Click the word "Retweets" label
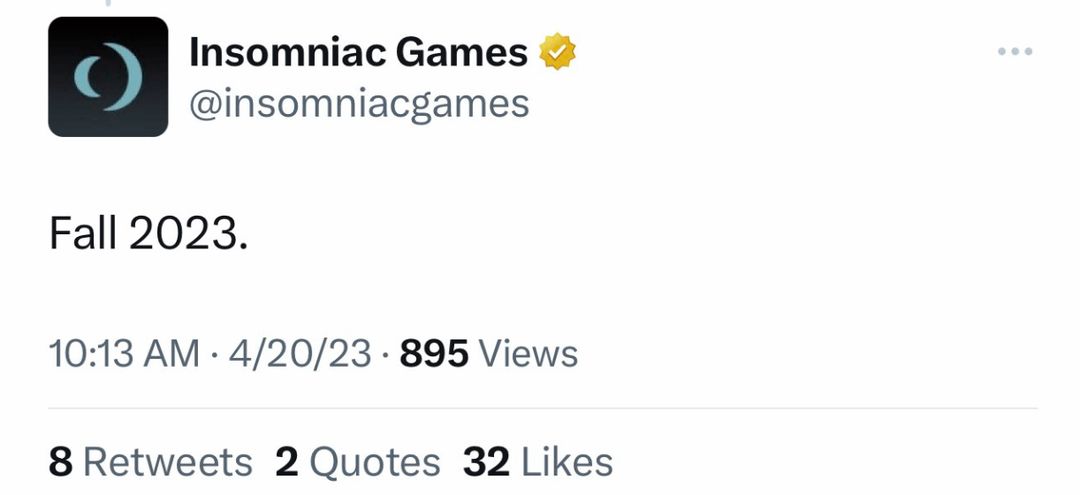 click(x=167, y=462)
